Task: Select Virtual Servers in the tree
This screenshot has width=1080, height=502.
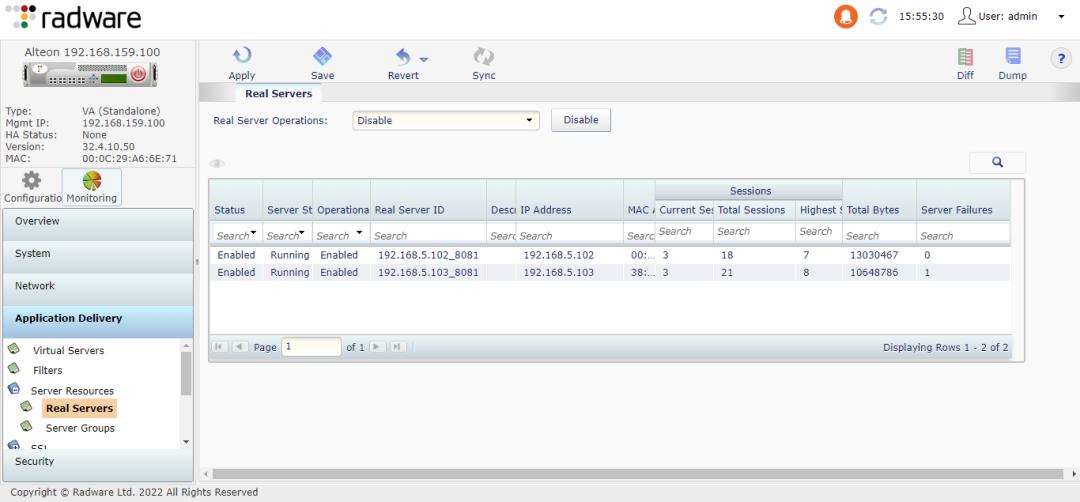Action: coord(68,351)
